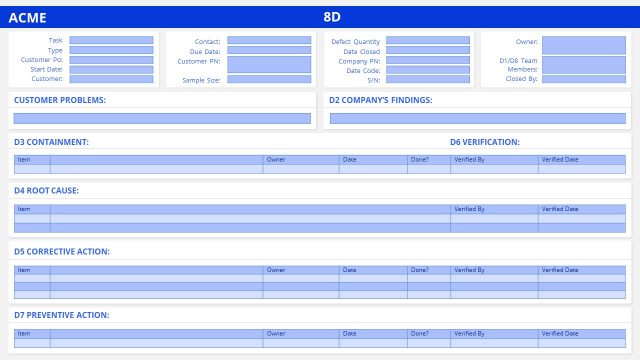640x360 pixels.
Task: Click the Defect Quantity input field
Action: (428, 40)
